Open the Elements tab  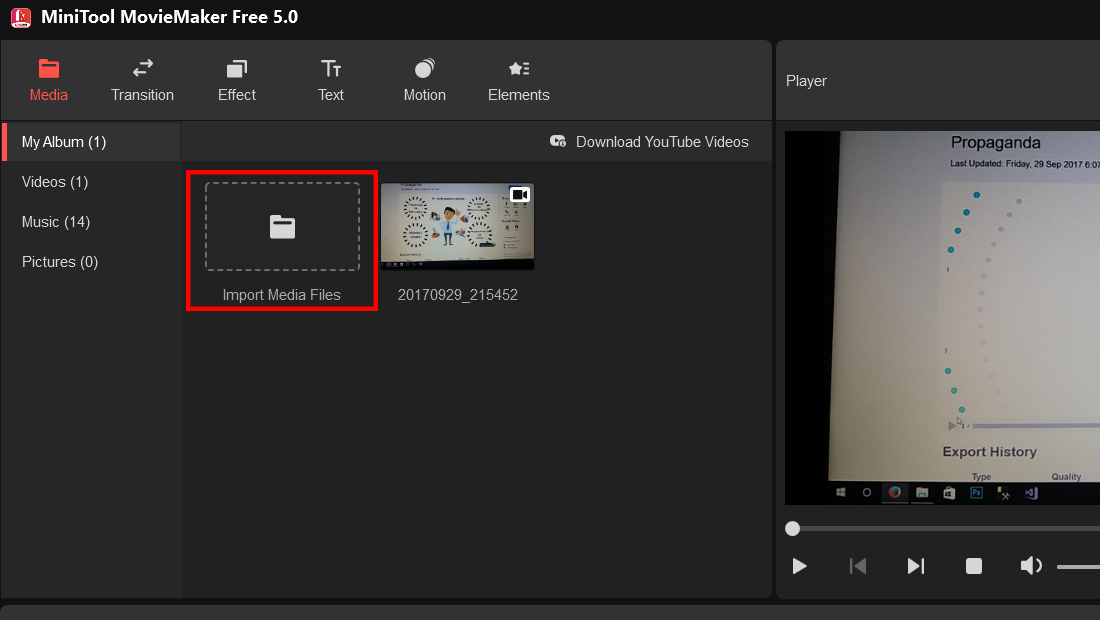click(518, 81)
